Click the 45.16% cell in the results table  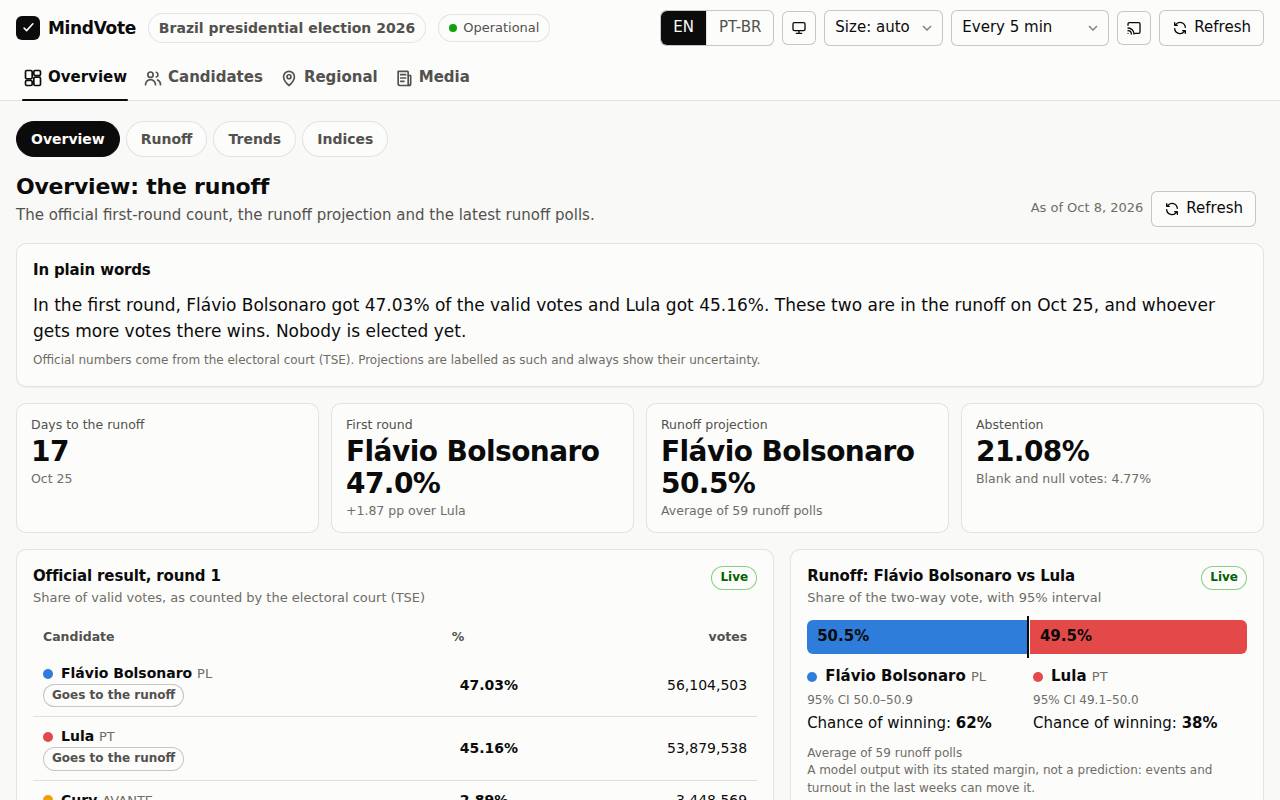(x=489, y=748)
